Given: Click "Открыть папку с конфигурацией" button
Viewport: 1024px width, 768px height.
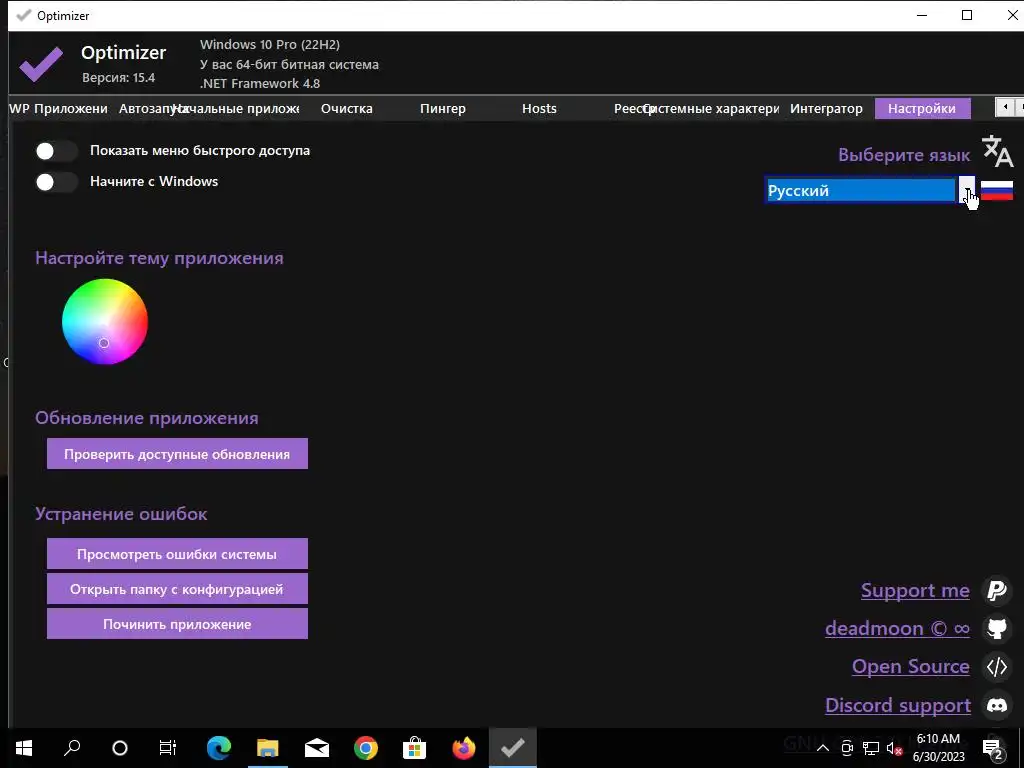Looking at the screenshot, I should [177, 589].
